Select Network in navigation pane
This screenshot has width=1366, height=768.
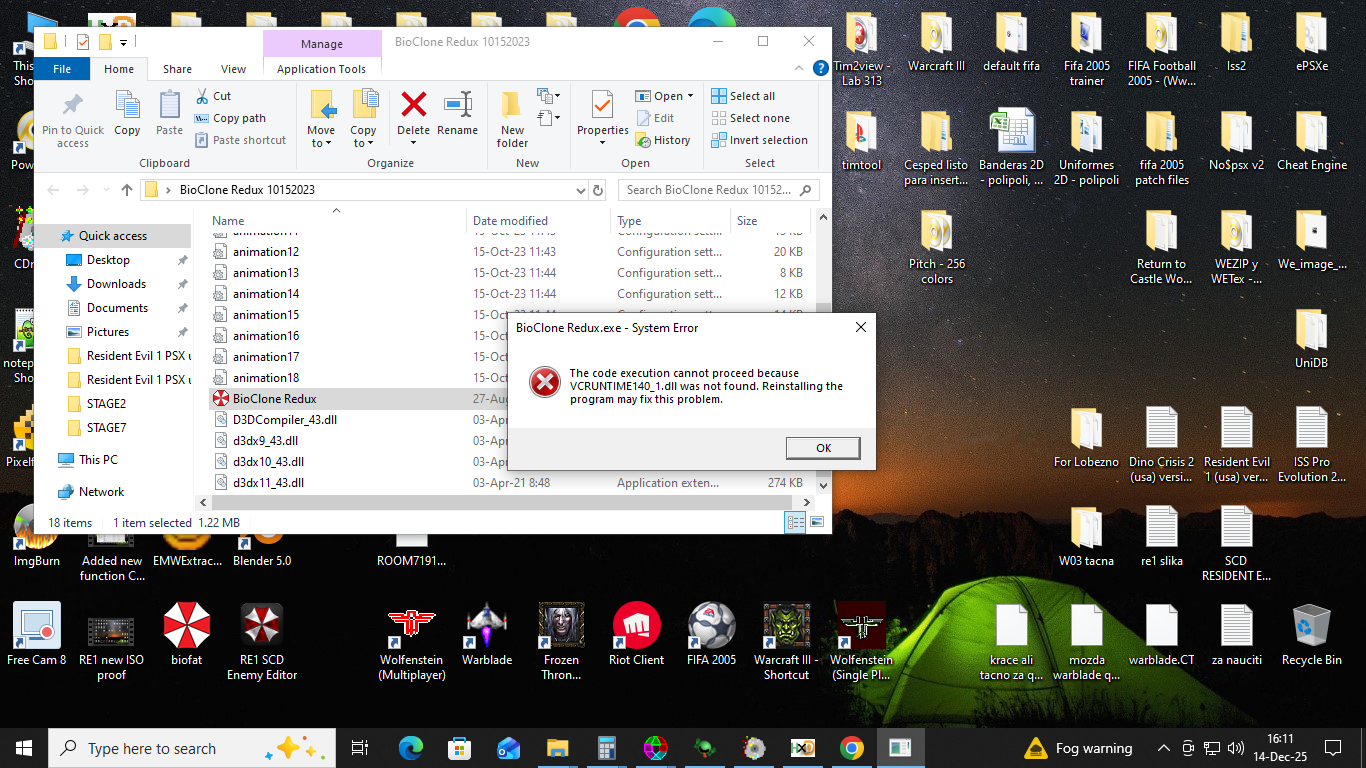[x=101, y=492]
